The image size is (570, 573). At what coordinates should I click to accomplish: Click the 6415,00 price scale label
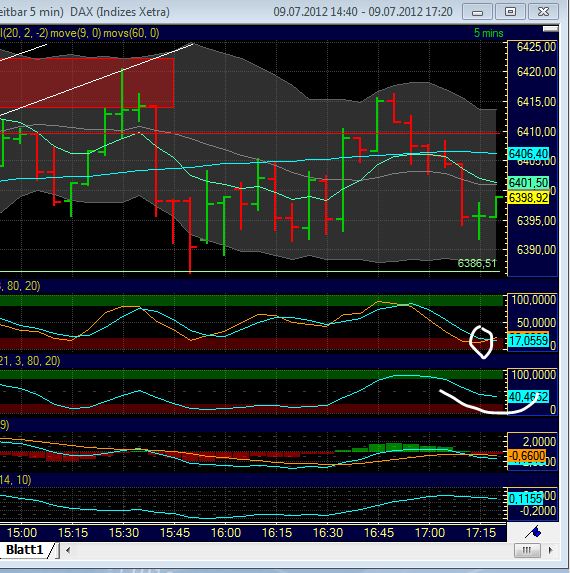(536, 102)
